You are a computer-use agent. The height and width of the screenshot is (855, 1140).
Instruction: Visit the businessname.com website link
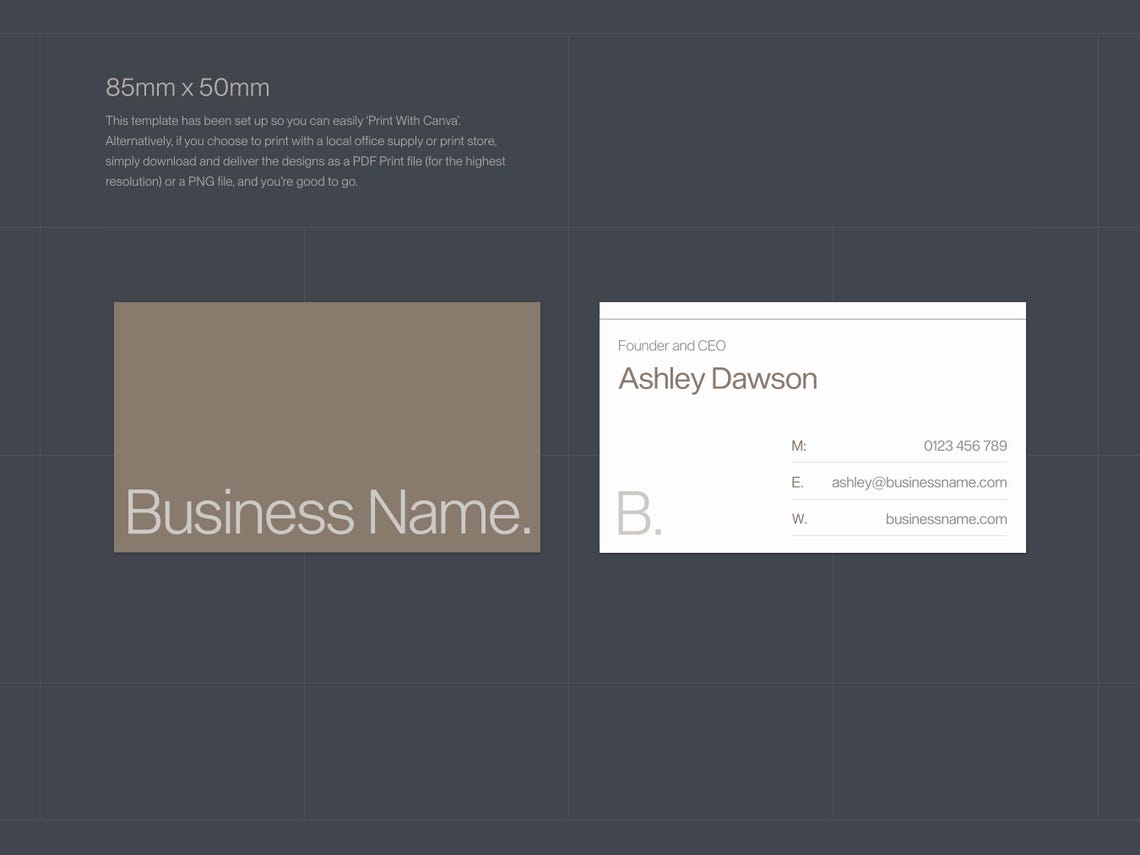point(946,518)
